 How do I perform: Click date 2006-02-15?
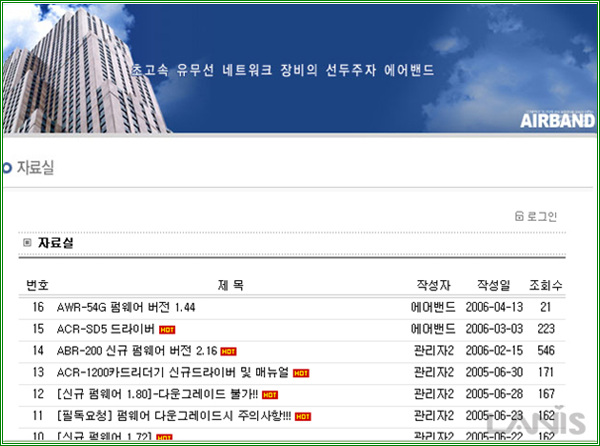point(494,351)
